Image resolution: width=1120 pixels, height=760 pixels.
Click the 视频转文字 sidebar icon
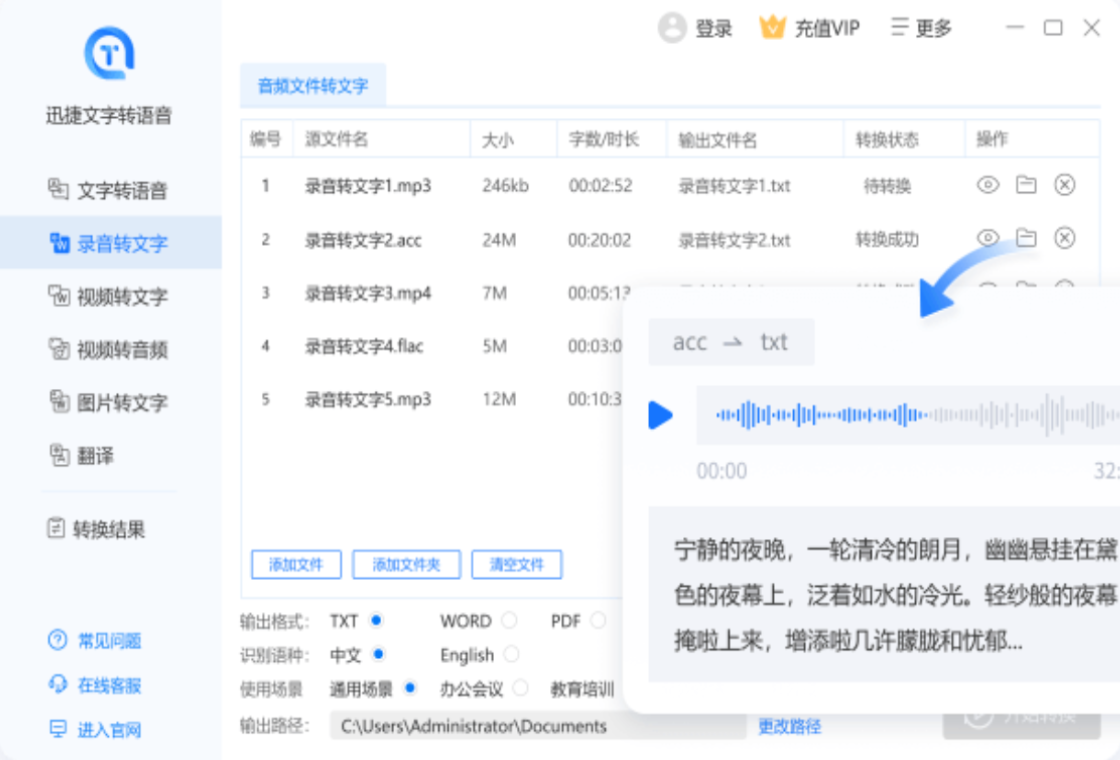tap(58, 295)
